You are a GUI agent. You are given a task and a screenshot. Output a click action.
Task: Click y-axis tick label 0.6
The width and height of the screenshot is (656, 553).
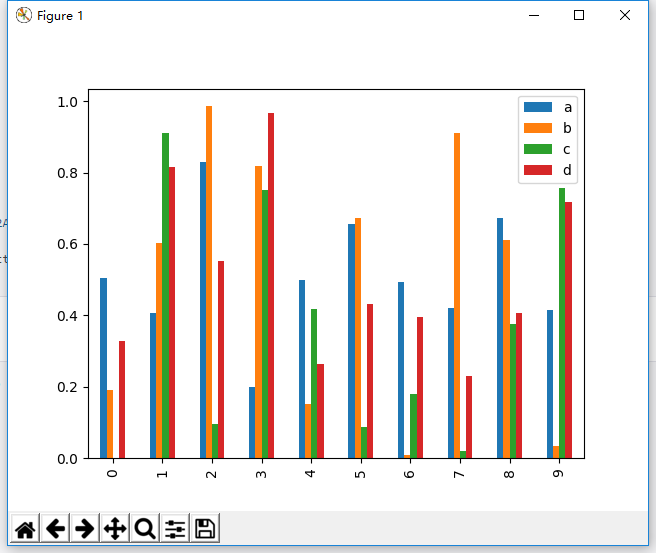(67, 244)
